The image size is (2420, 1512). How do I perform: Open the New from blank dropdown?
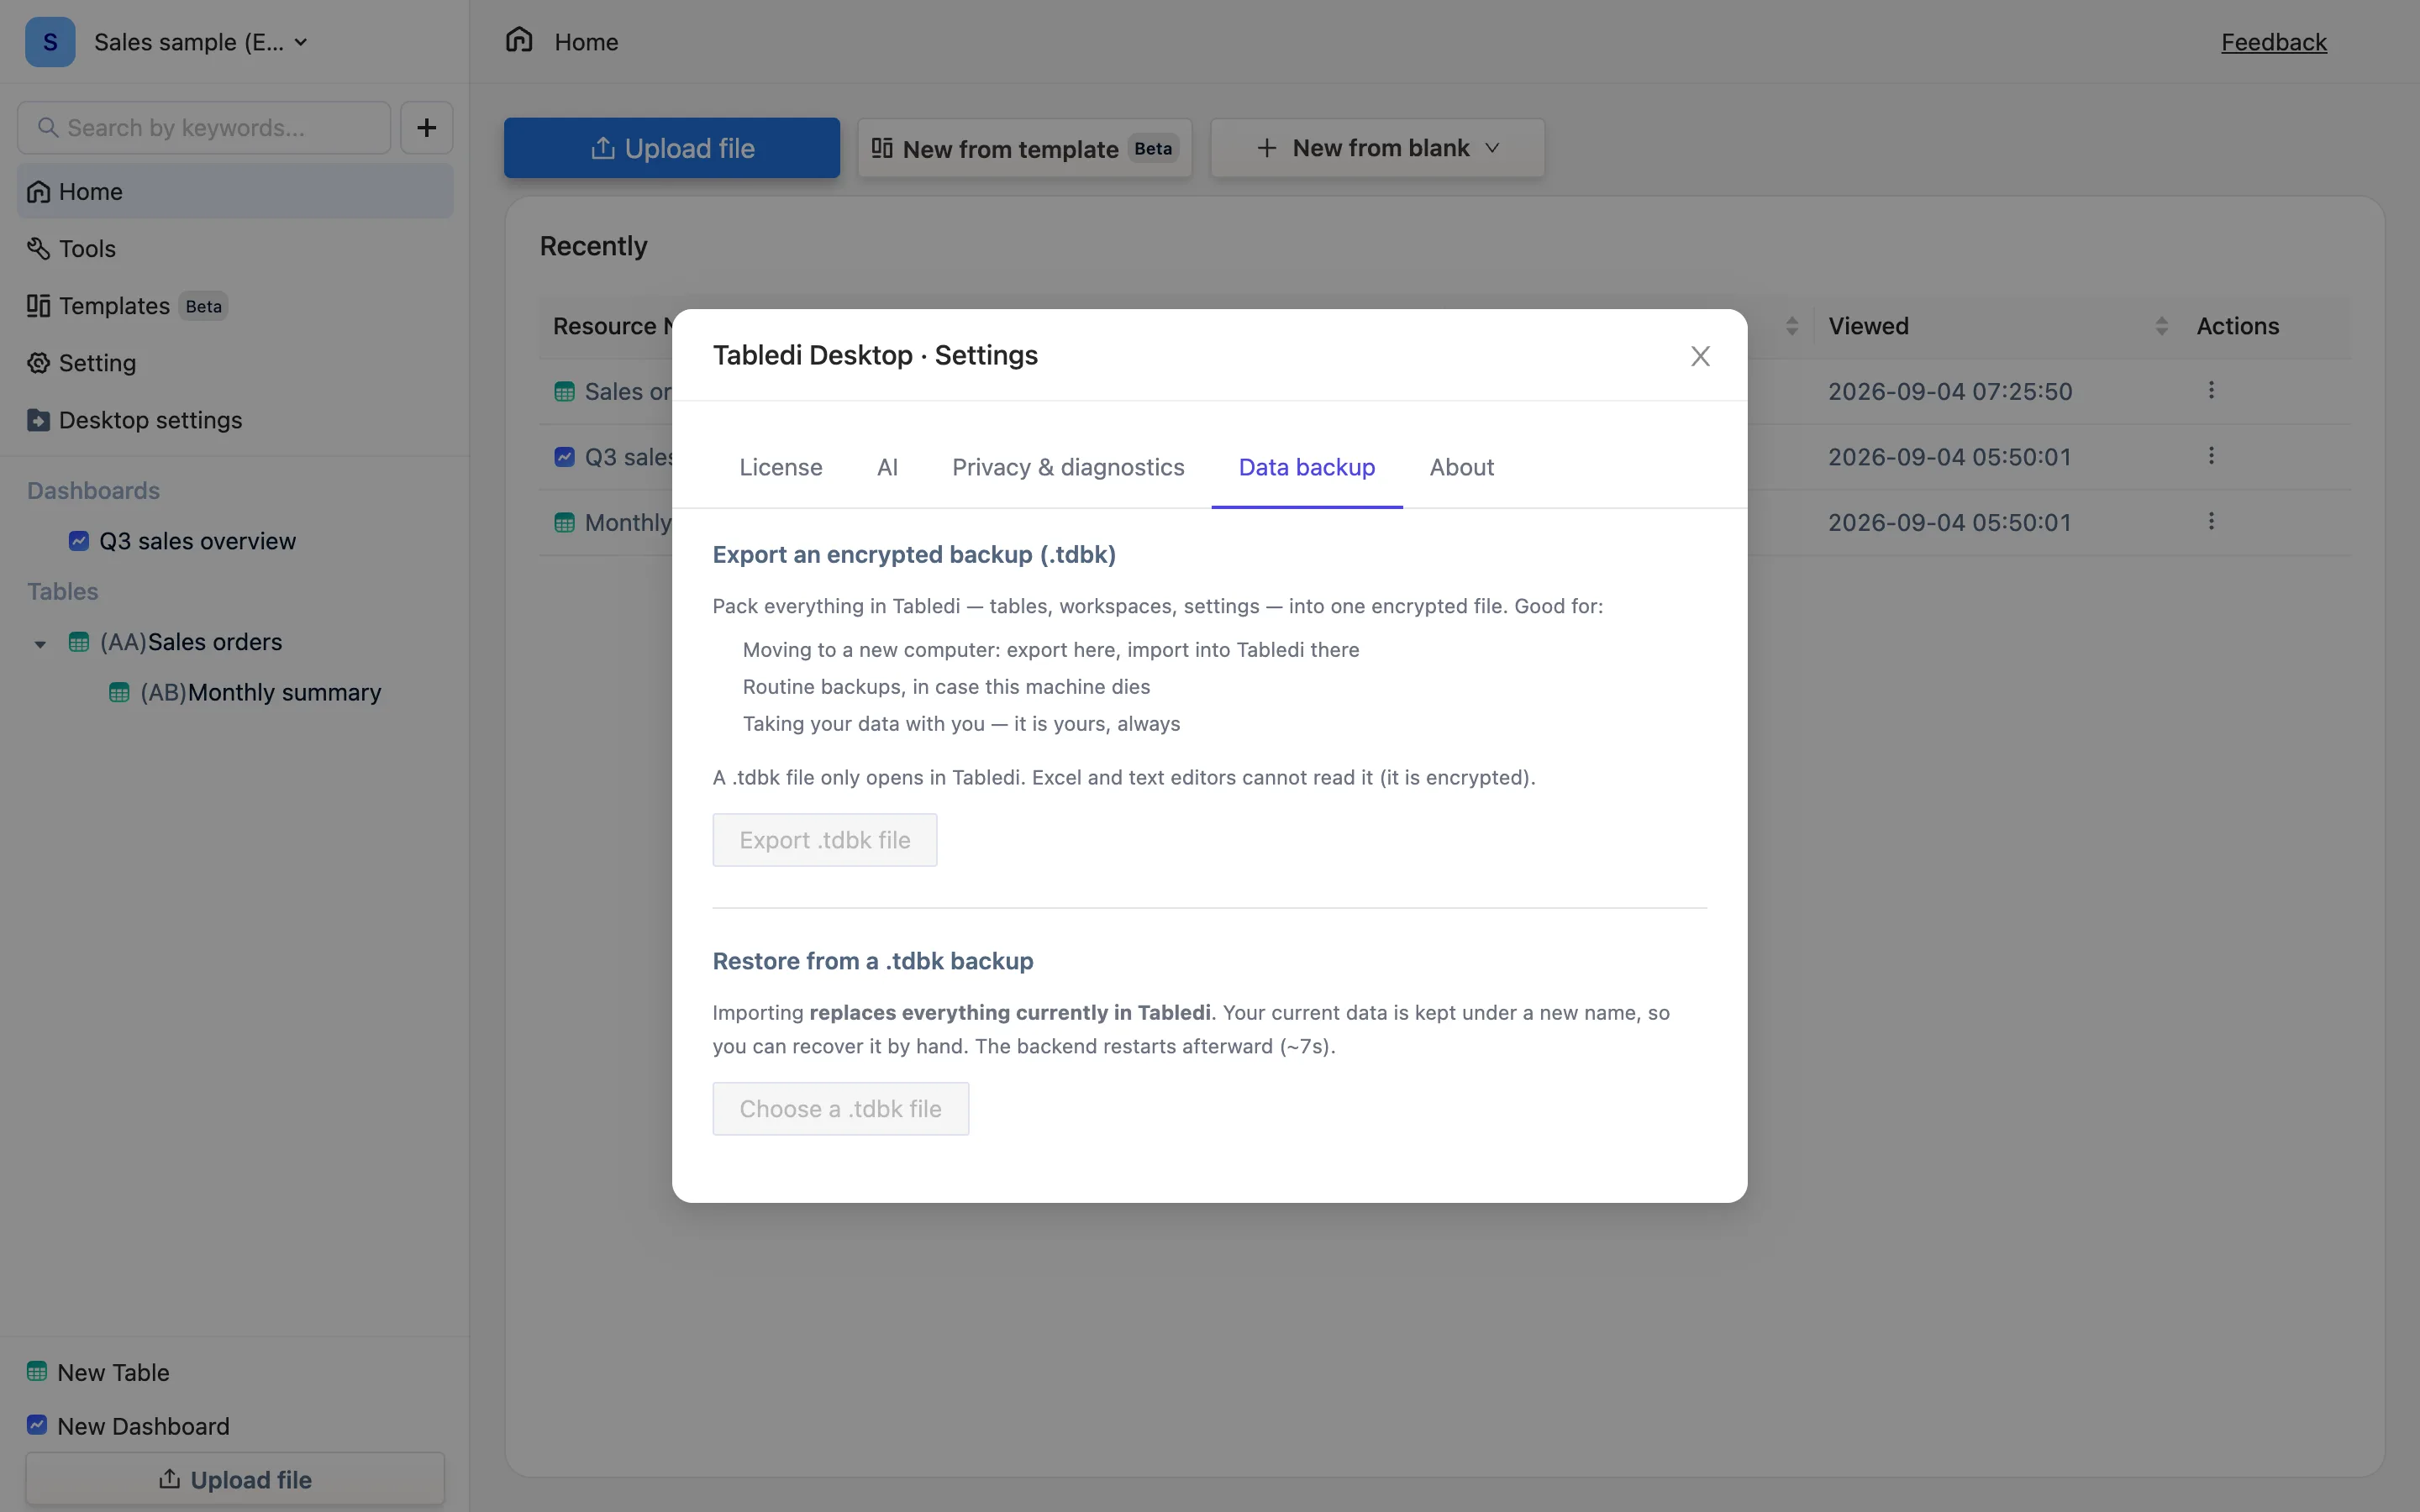1378,148
